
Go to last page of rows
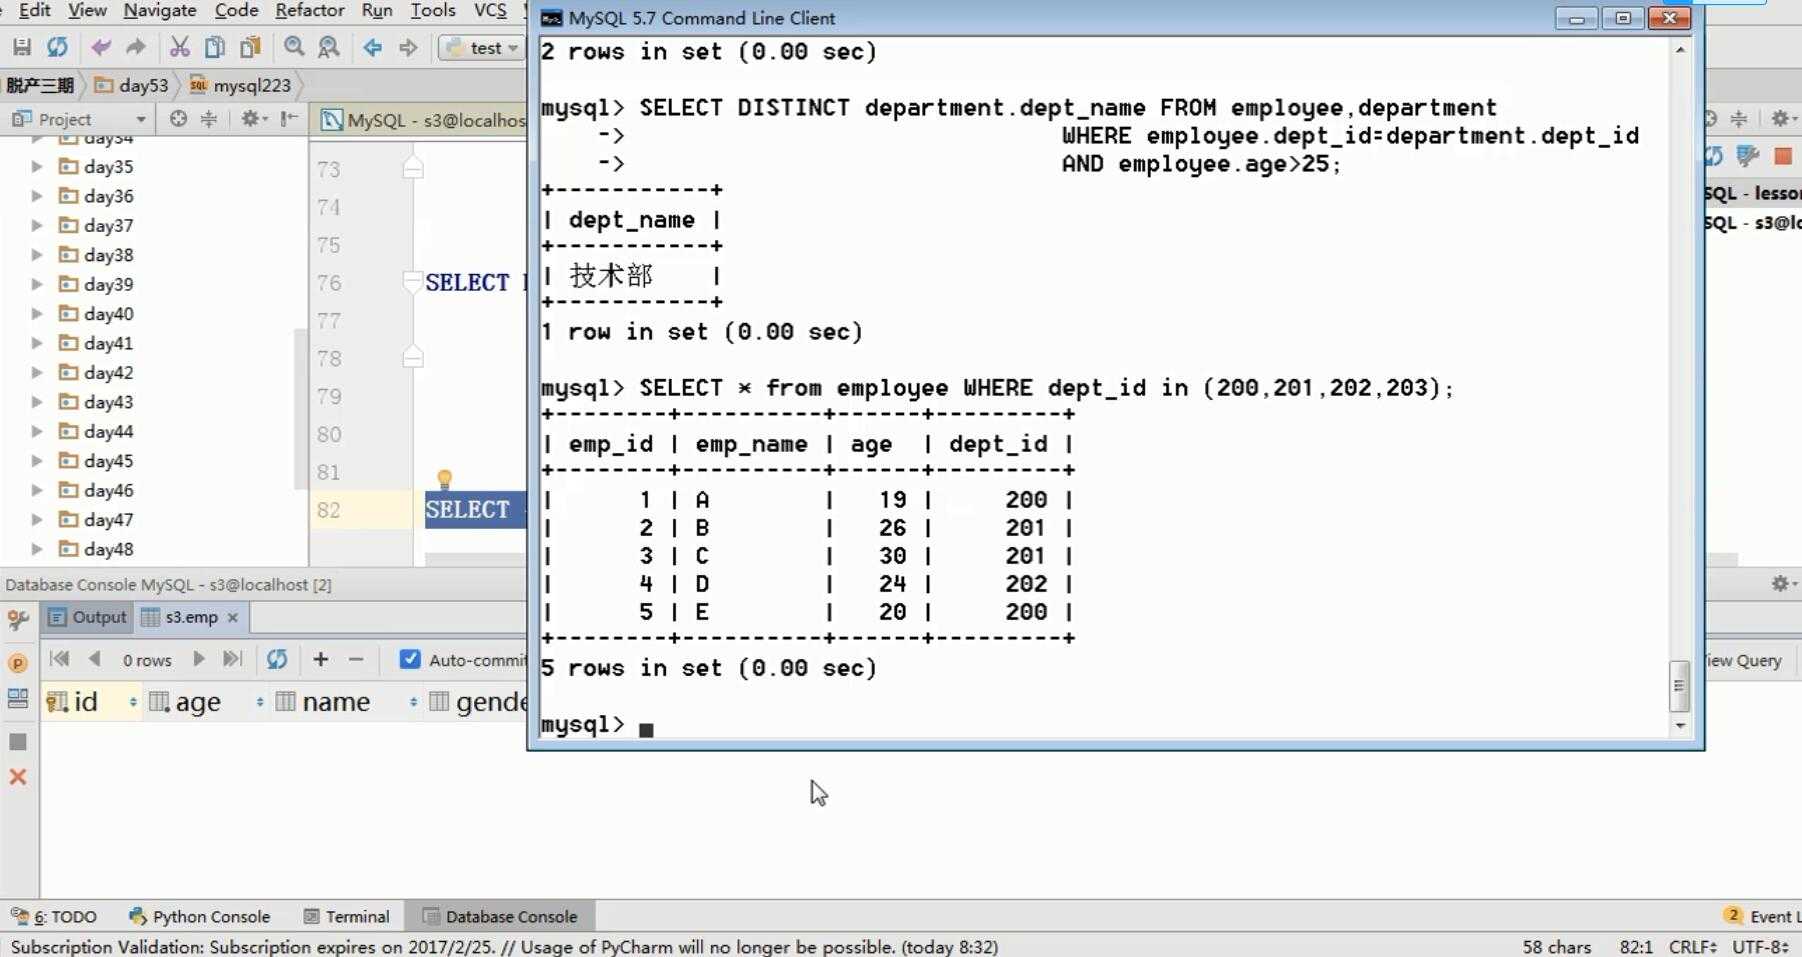[232, 659]
